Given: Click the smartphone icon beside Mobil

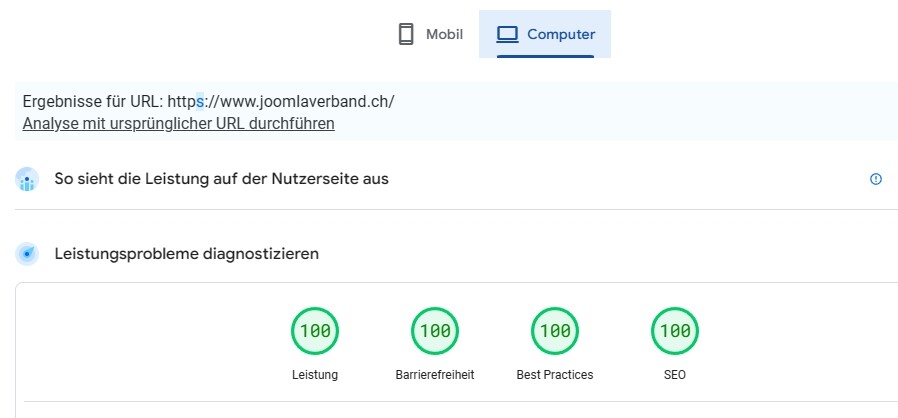Looking at the screenshot, I should [x=405, y=34].
